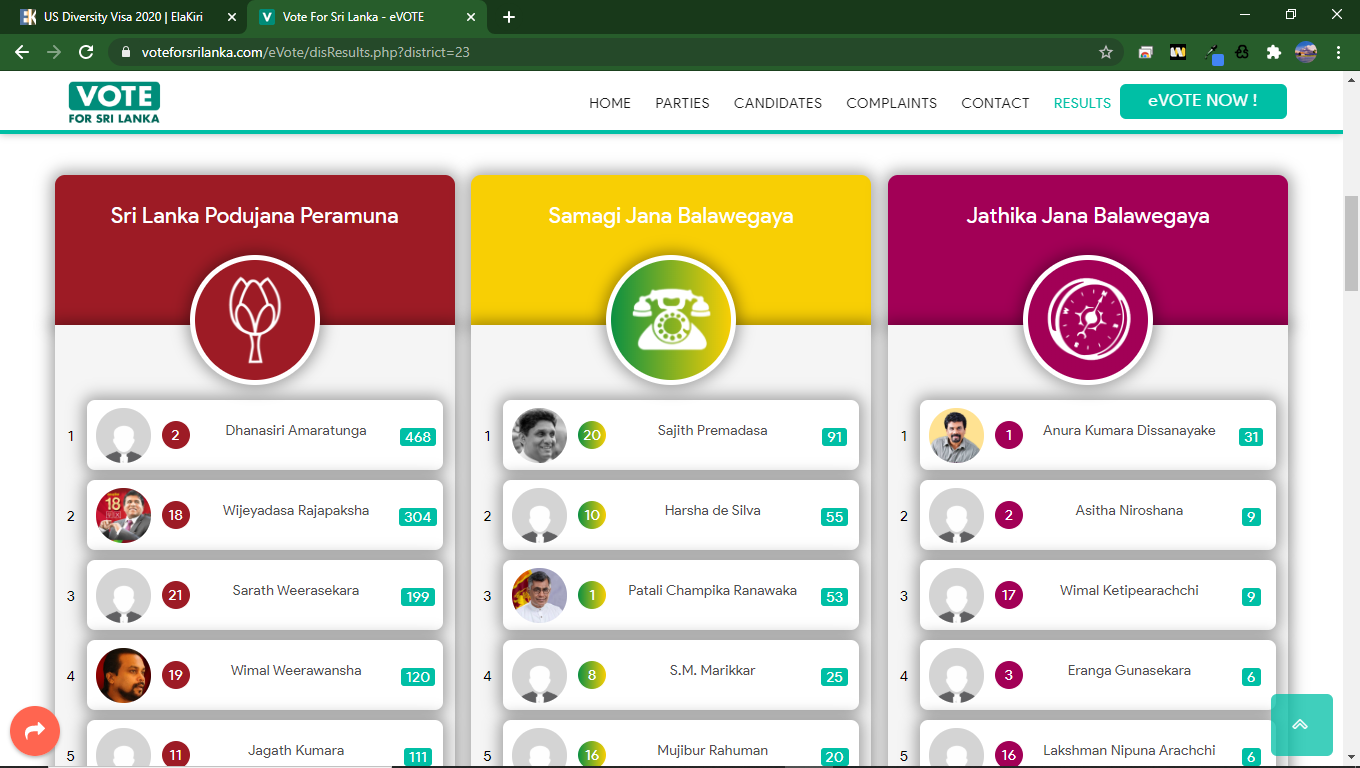This screenshot has height=768, width=1360.
Task: Click the name Asitha Niroshana
Action: point(1129,511)
